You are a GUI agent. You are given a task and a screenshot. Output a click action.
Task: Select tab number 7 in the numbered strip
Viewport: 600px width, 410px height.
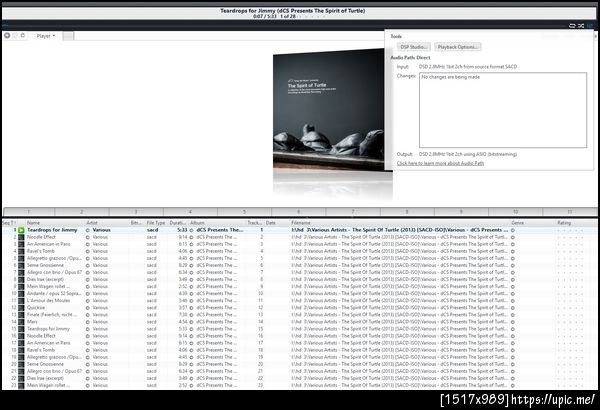[x=353, y=212]
